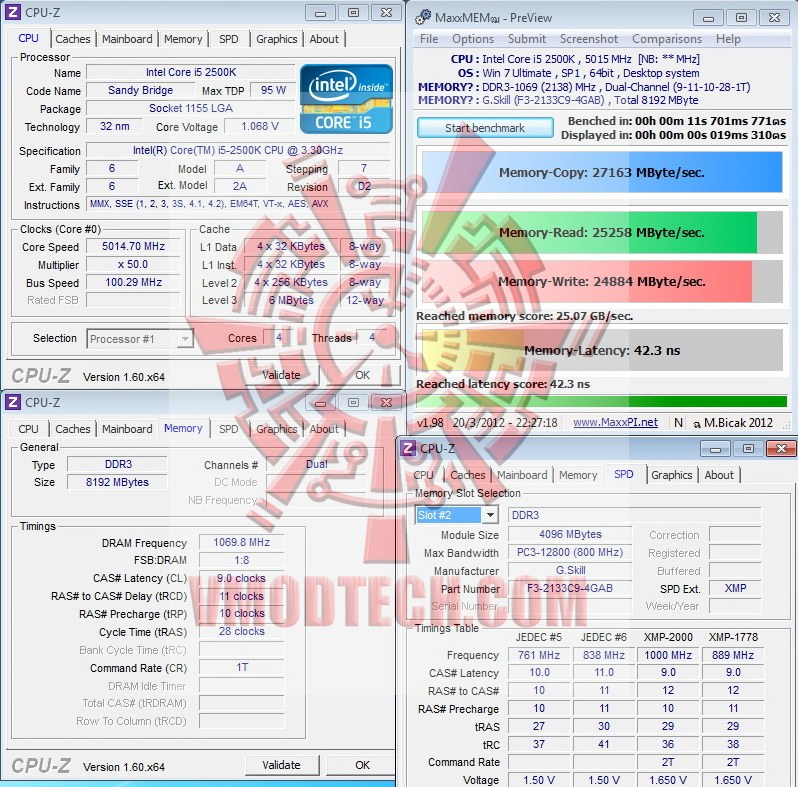Click the Memory-Write result bar

pyautogui.click(x=602, y=282)
